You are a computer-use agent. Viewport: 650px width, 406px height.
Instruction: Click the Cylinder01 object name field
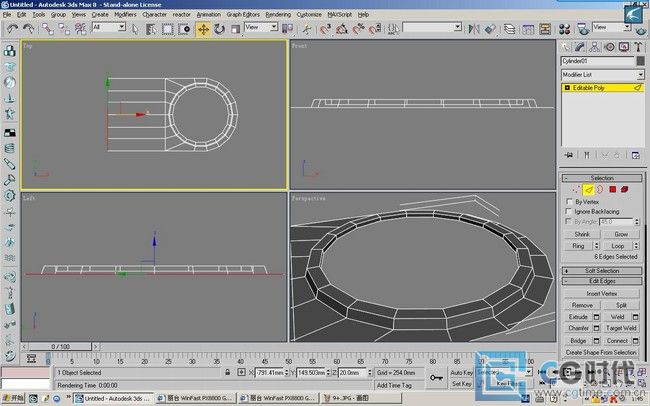coord(597,61)
